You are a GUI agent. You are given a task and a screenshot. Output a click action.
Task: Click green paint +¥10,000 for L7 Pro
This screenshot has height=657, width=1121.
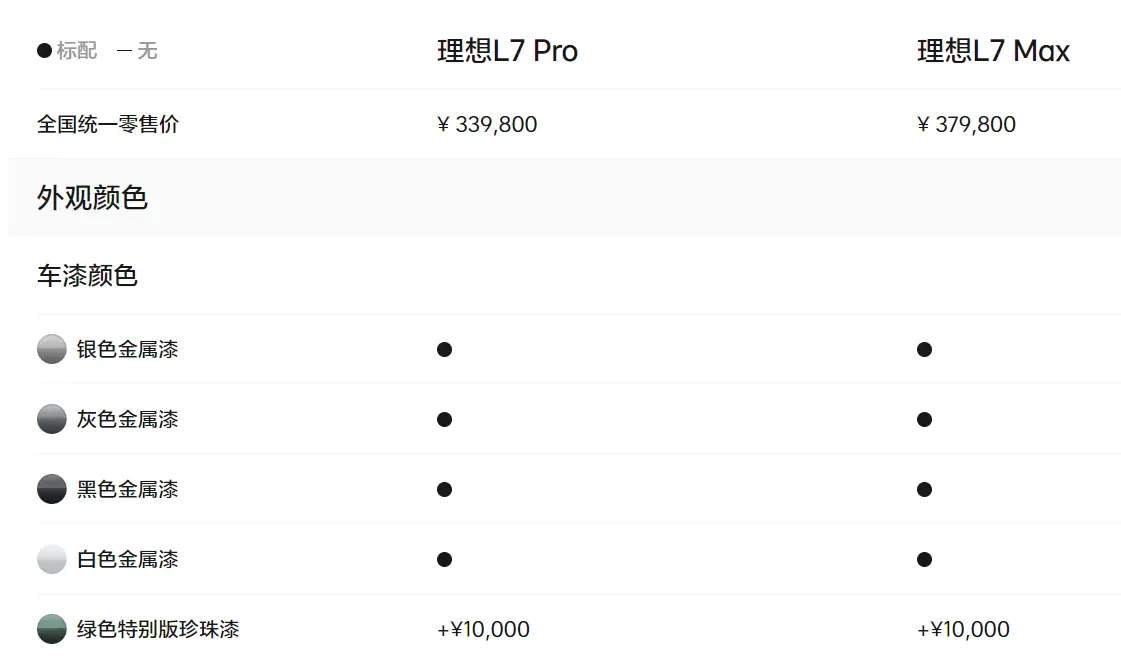tap(483, 629)
